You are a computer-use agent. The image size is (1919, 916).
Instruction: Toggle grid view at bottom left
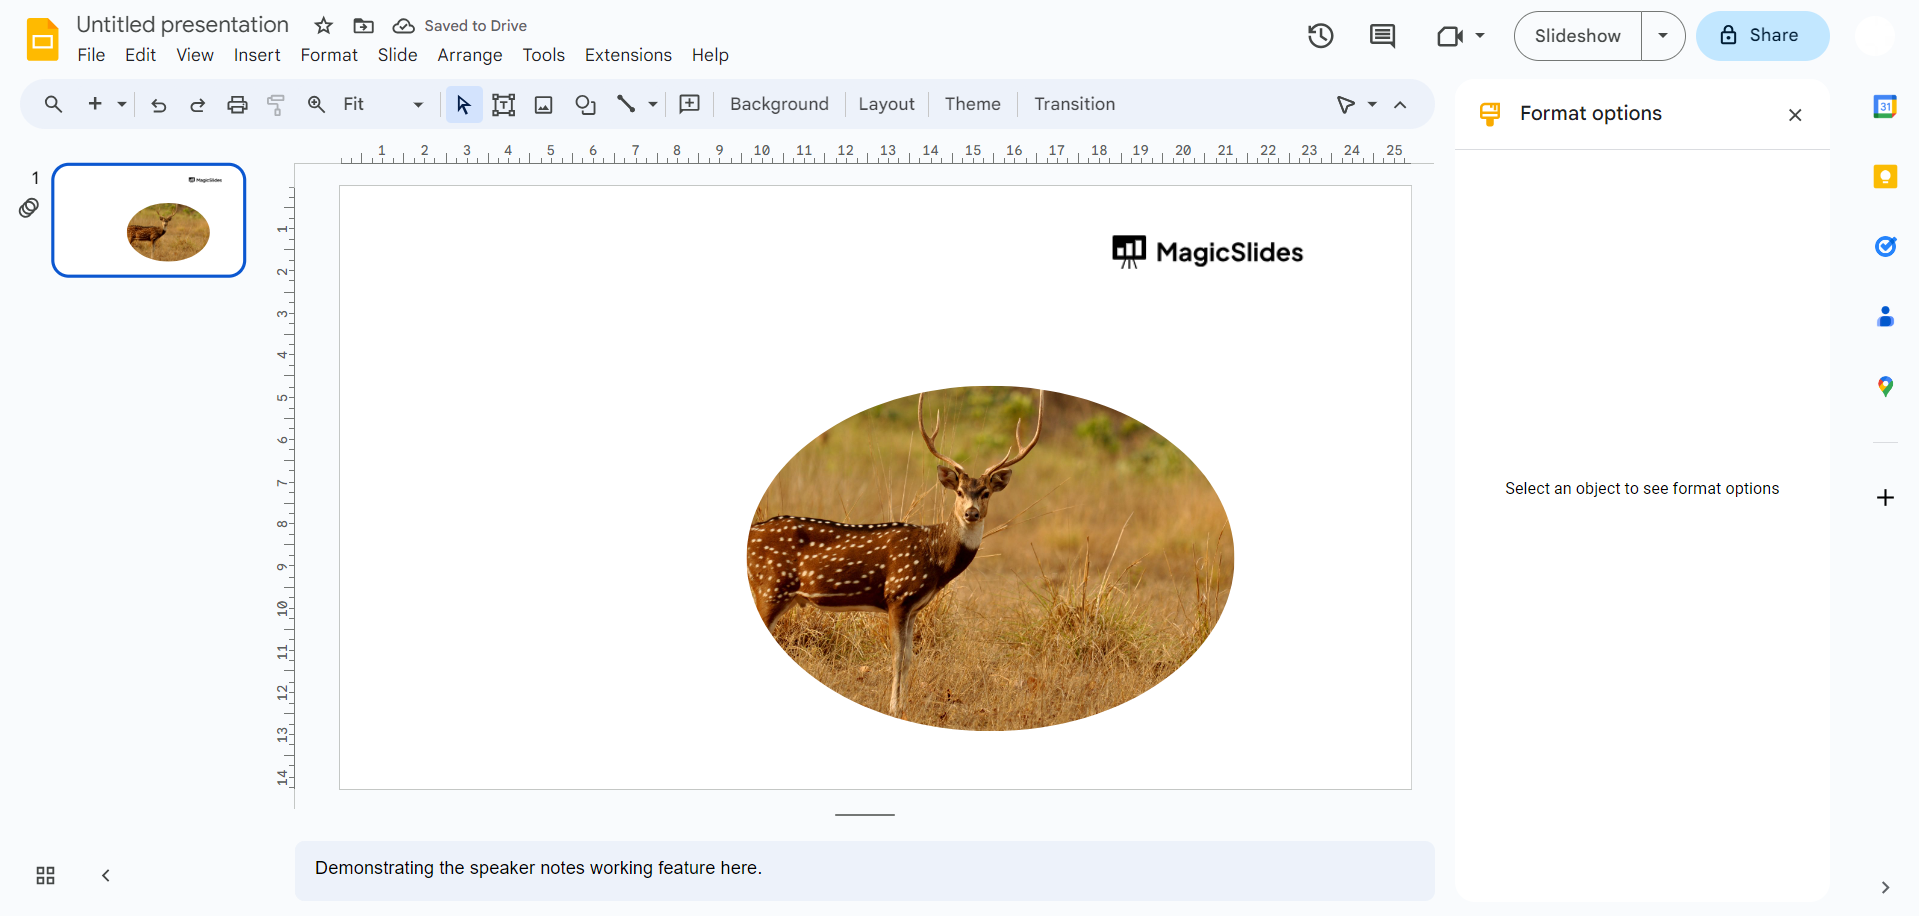pyautogui.click(x=46, y=876)
